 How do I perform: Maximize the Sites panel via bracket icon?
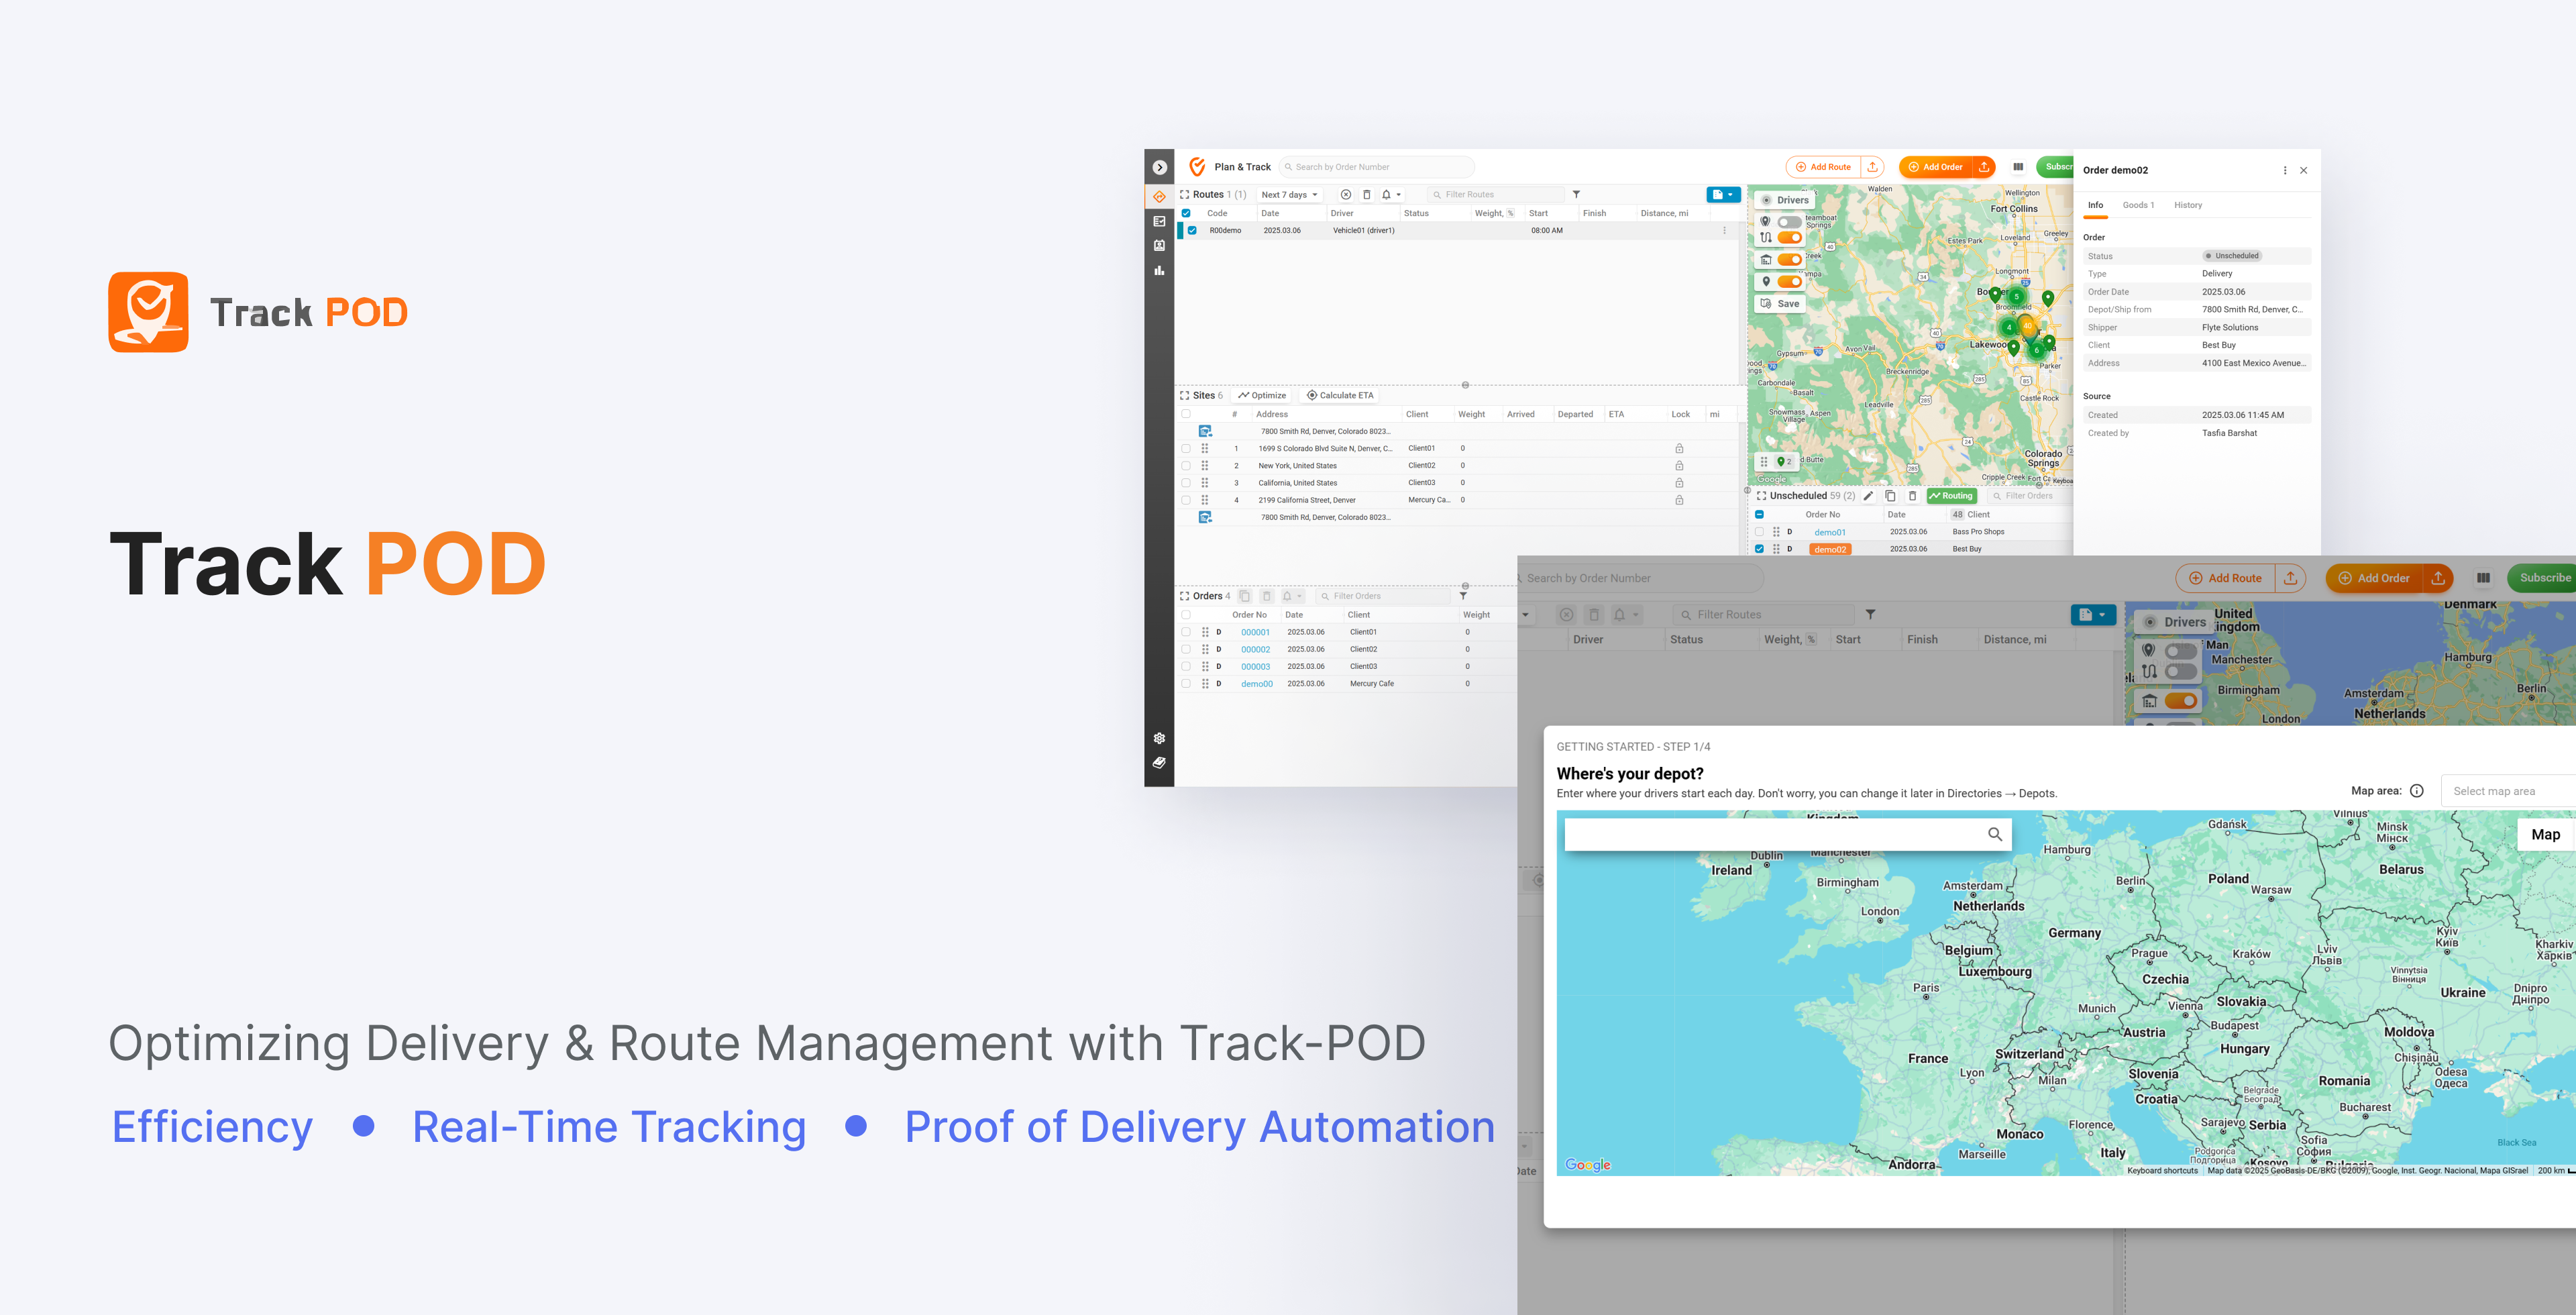tap(1185, 396)
